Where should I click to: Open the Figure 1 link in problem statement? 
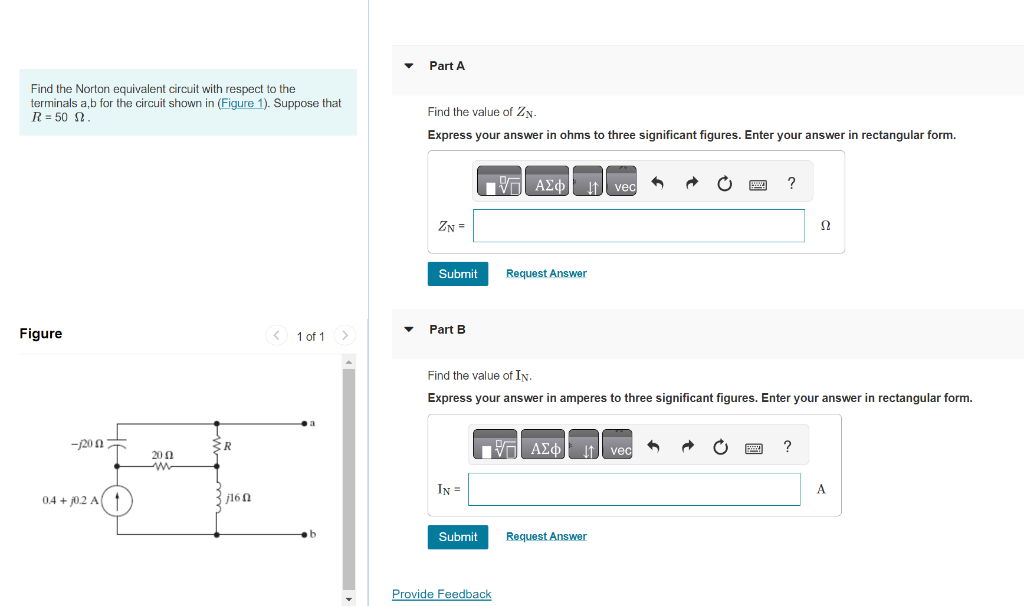point(240,103)
